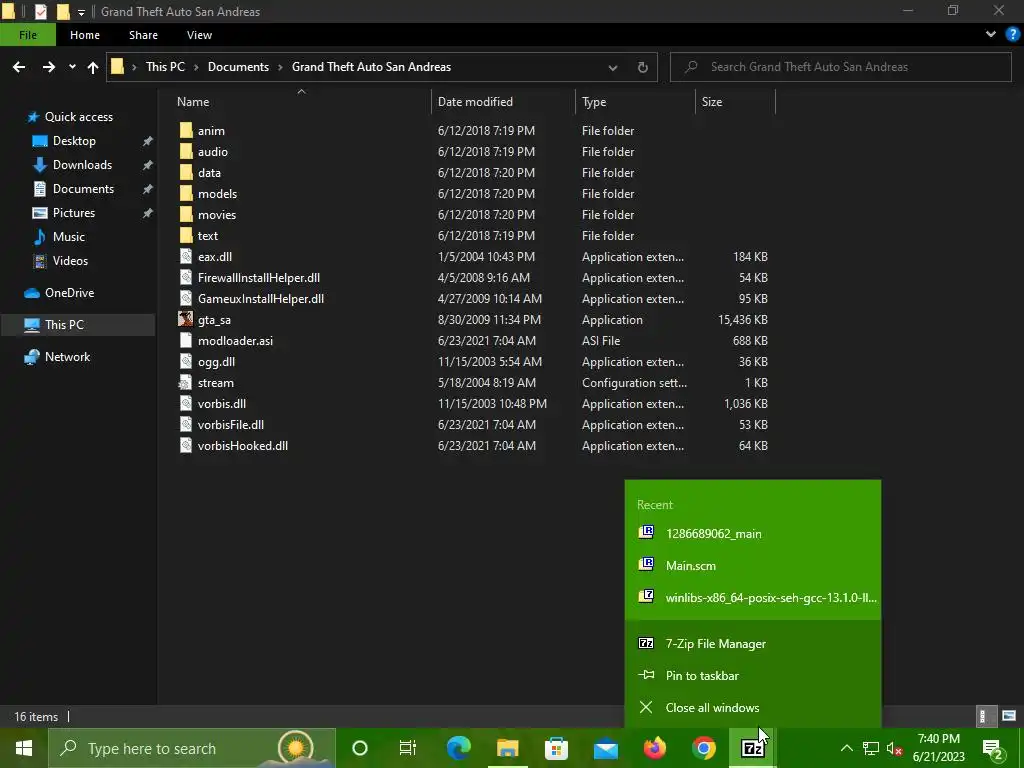1024x768 pixels.
Task: Expand the address bar history dropdown
Action: (613, 67)
